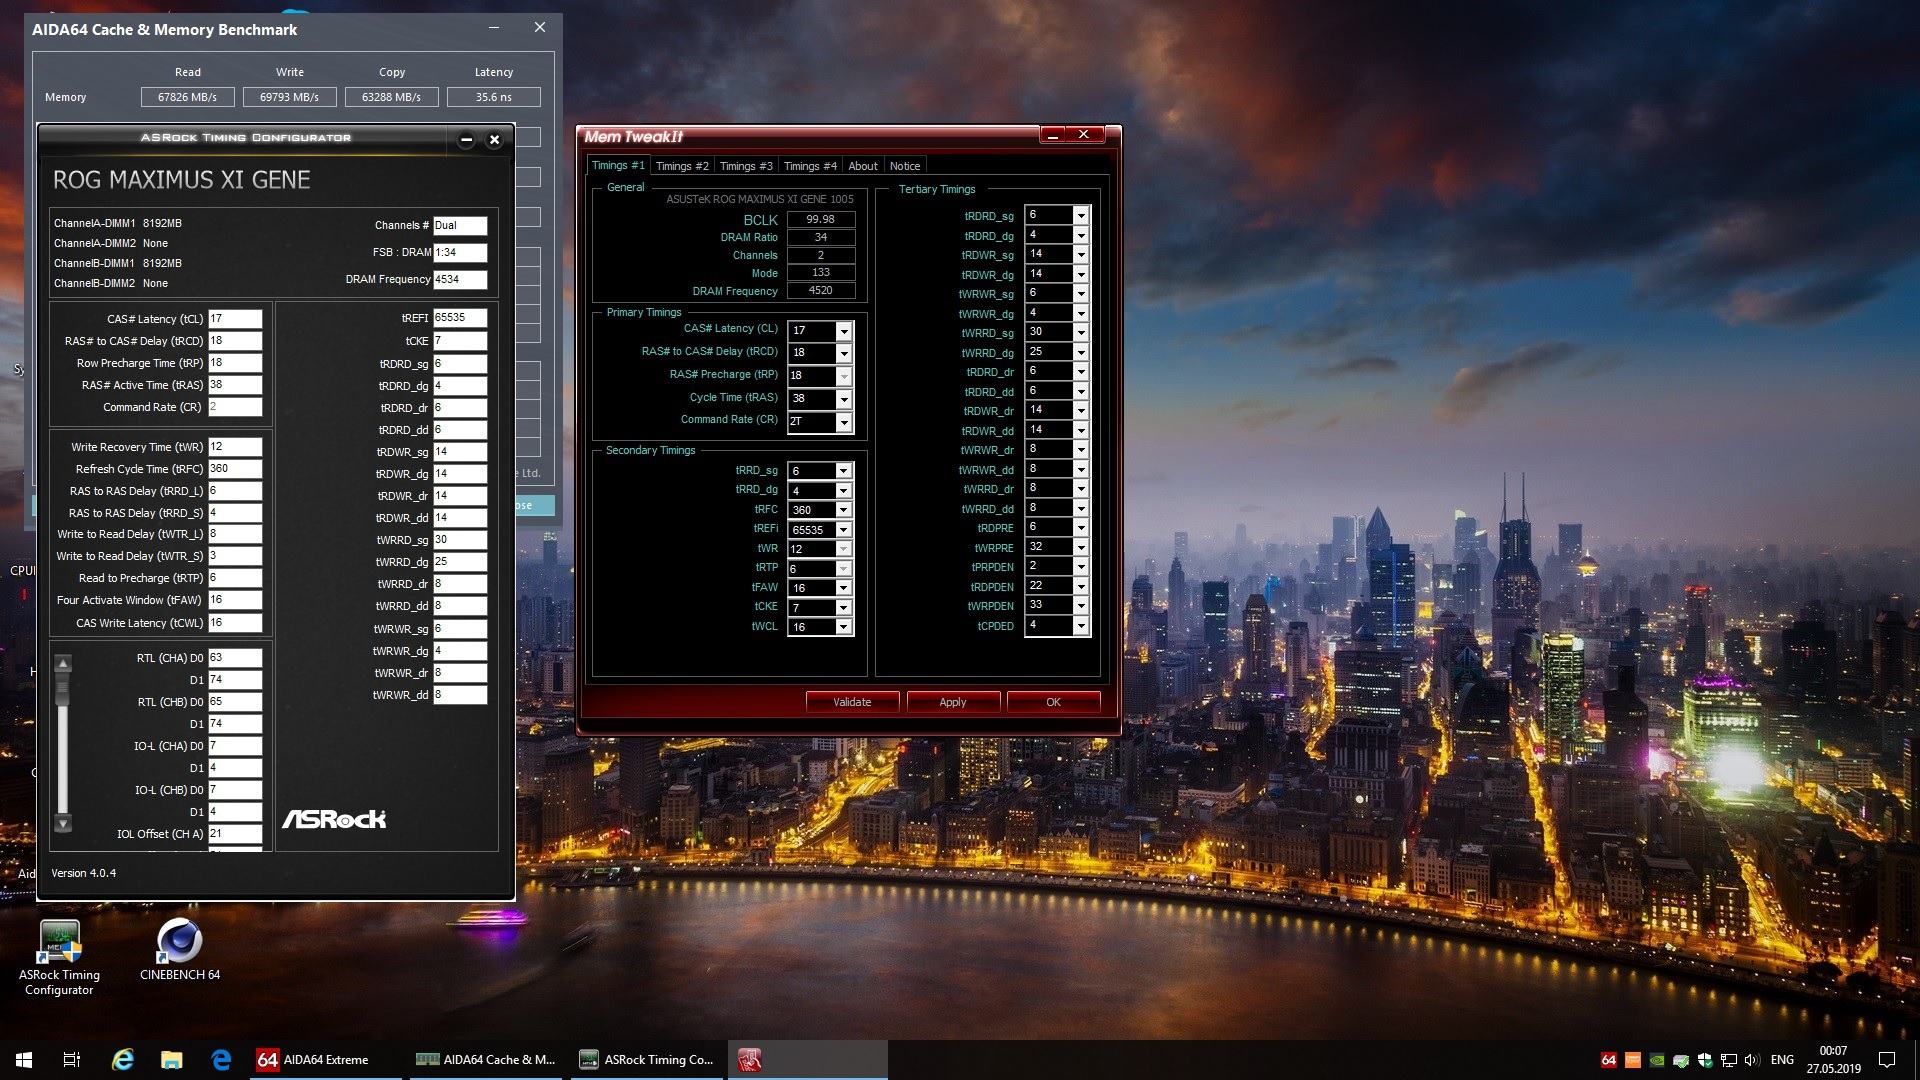Expand the tFAW dropdown in MemTweakIt
Screen dimensions: 1920x1080
click(x=844, y=588)
